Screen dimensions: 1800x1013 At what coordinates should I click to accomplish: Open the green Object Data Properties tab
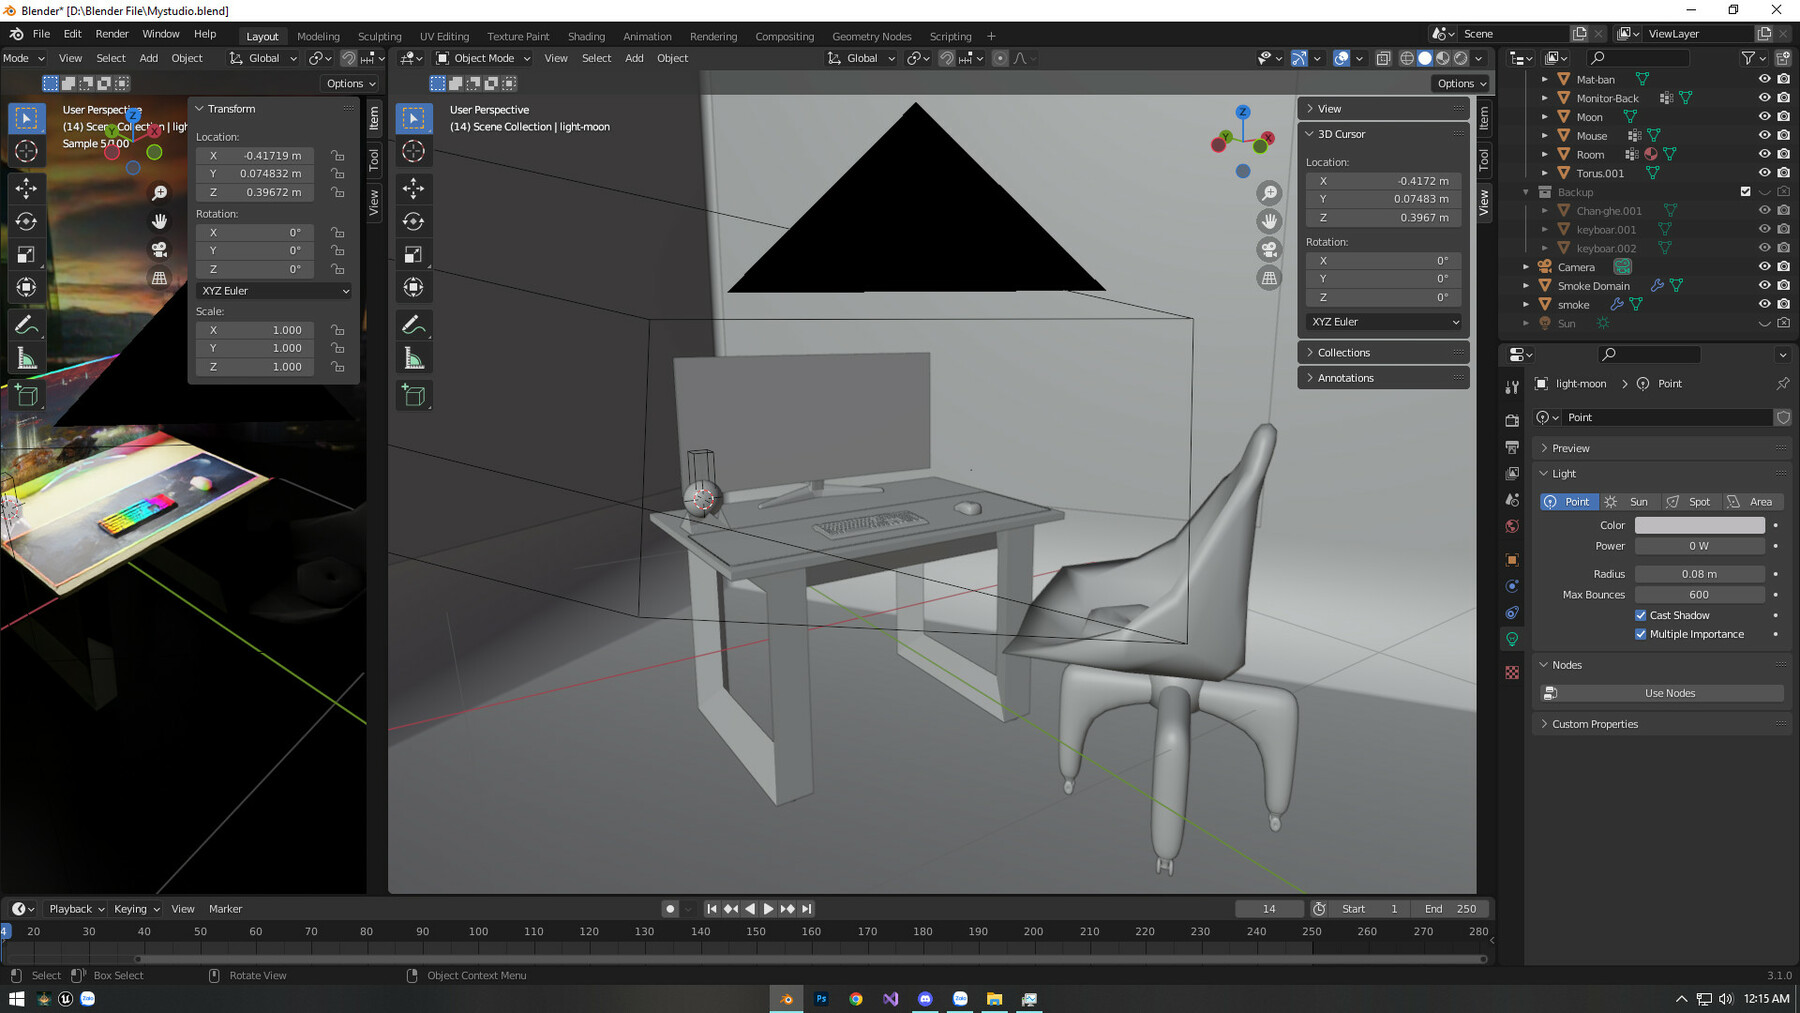(1512, 637)
